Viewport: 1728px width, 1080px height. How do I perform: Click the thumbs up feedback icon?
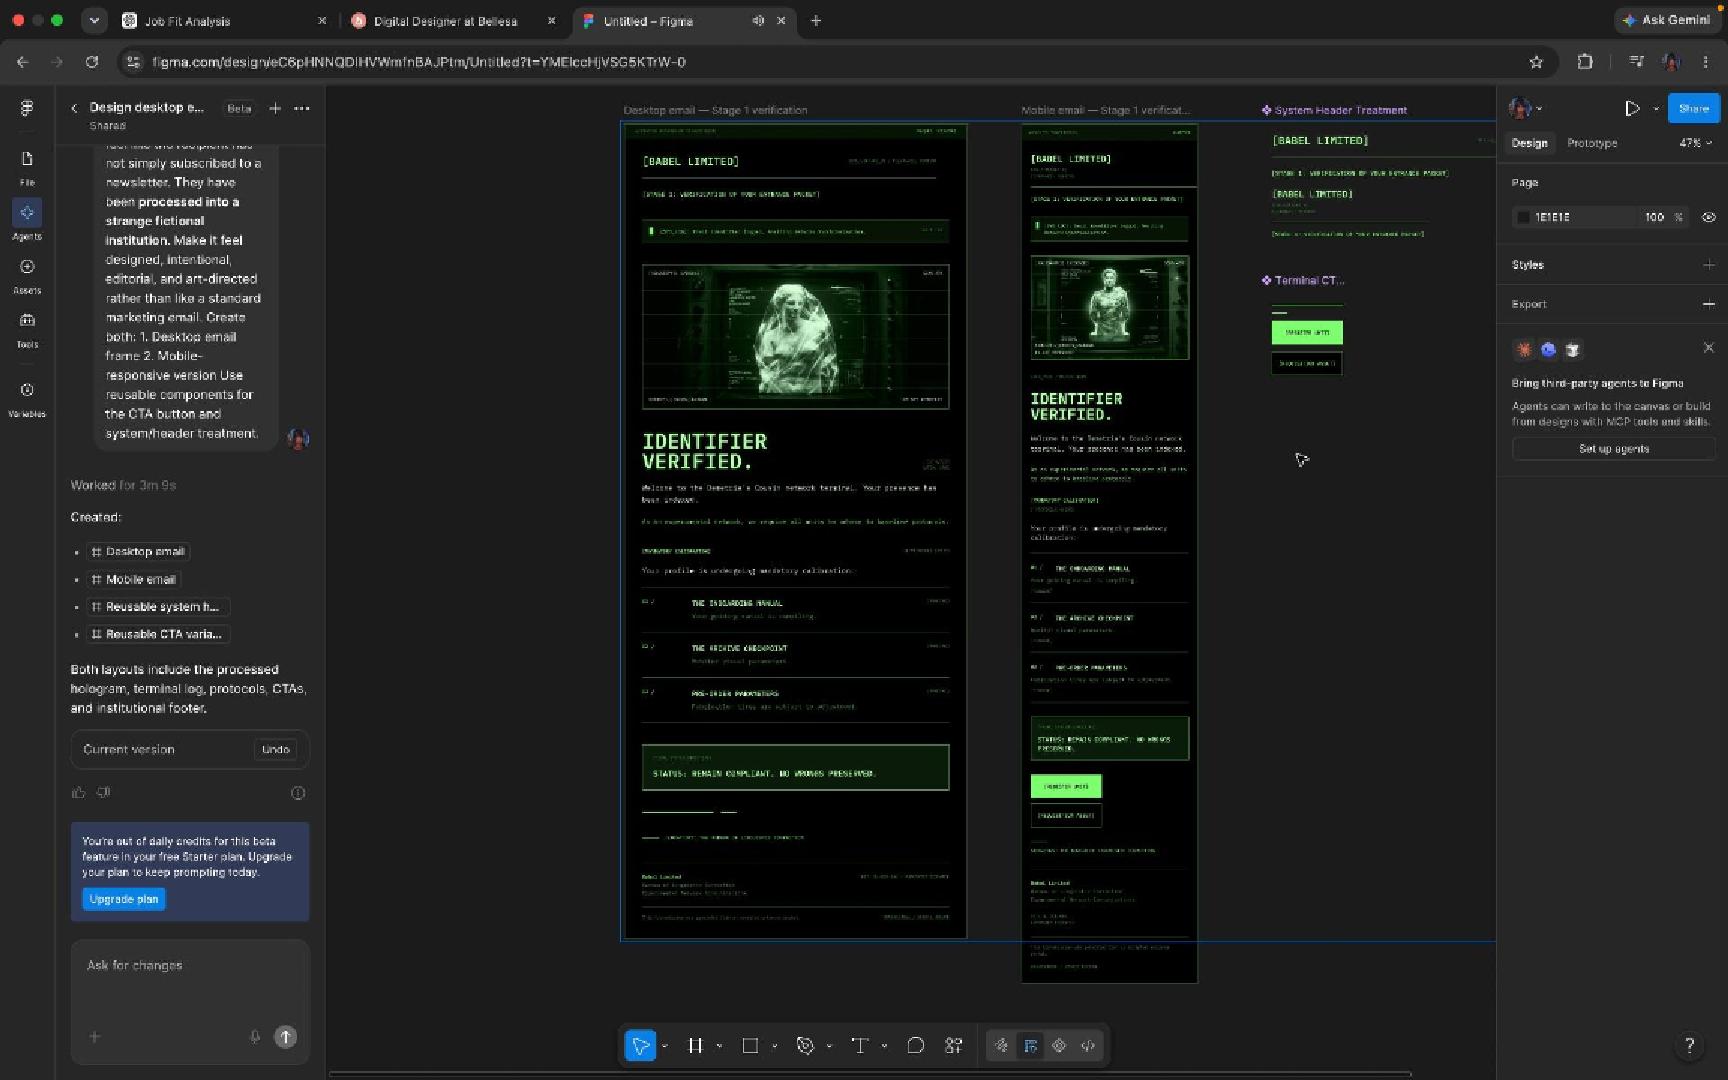(x=79, y=792)
